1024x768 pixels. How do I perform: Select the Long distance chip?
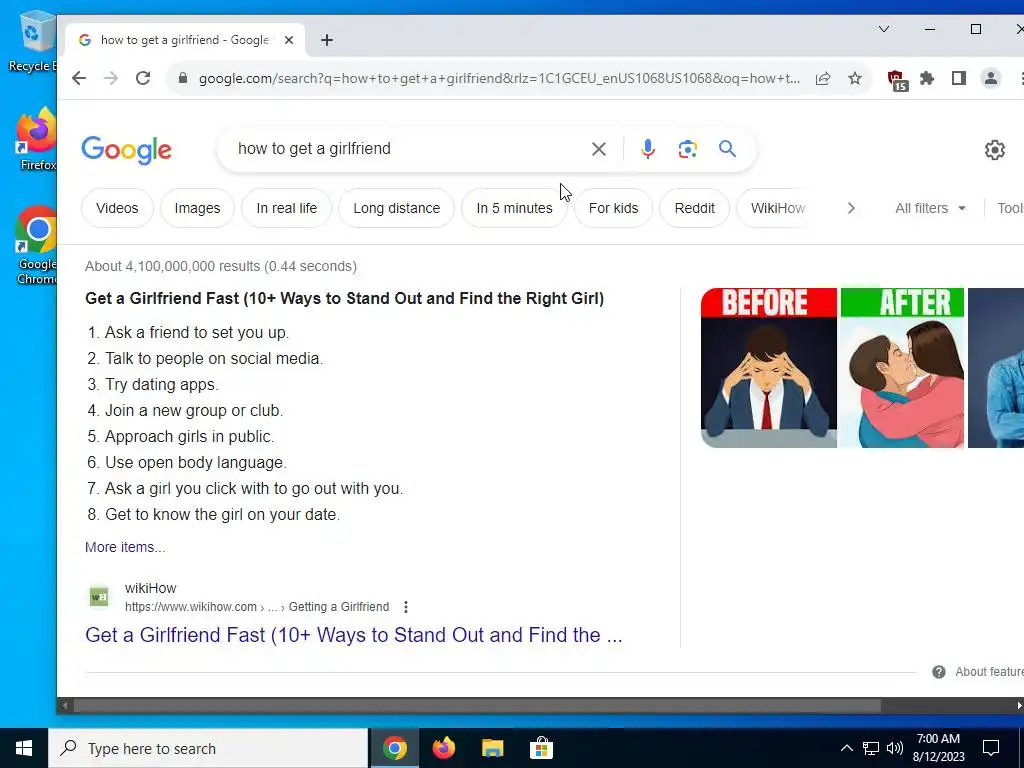396,208
